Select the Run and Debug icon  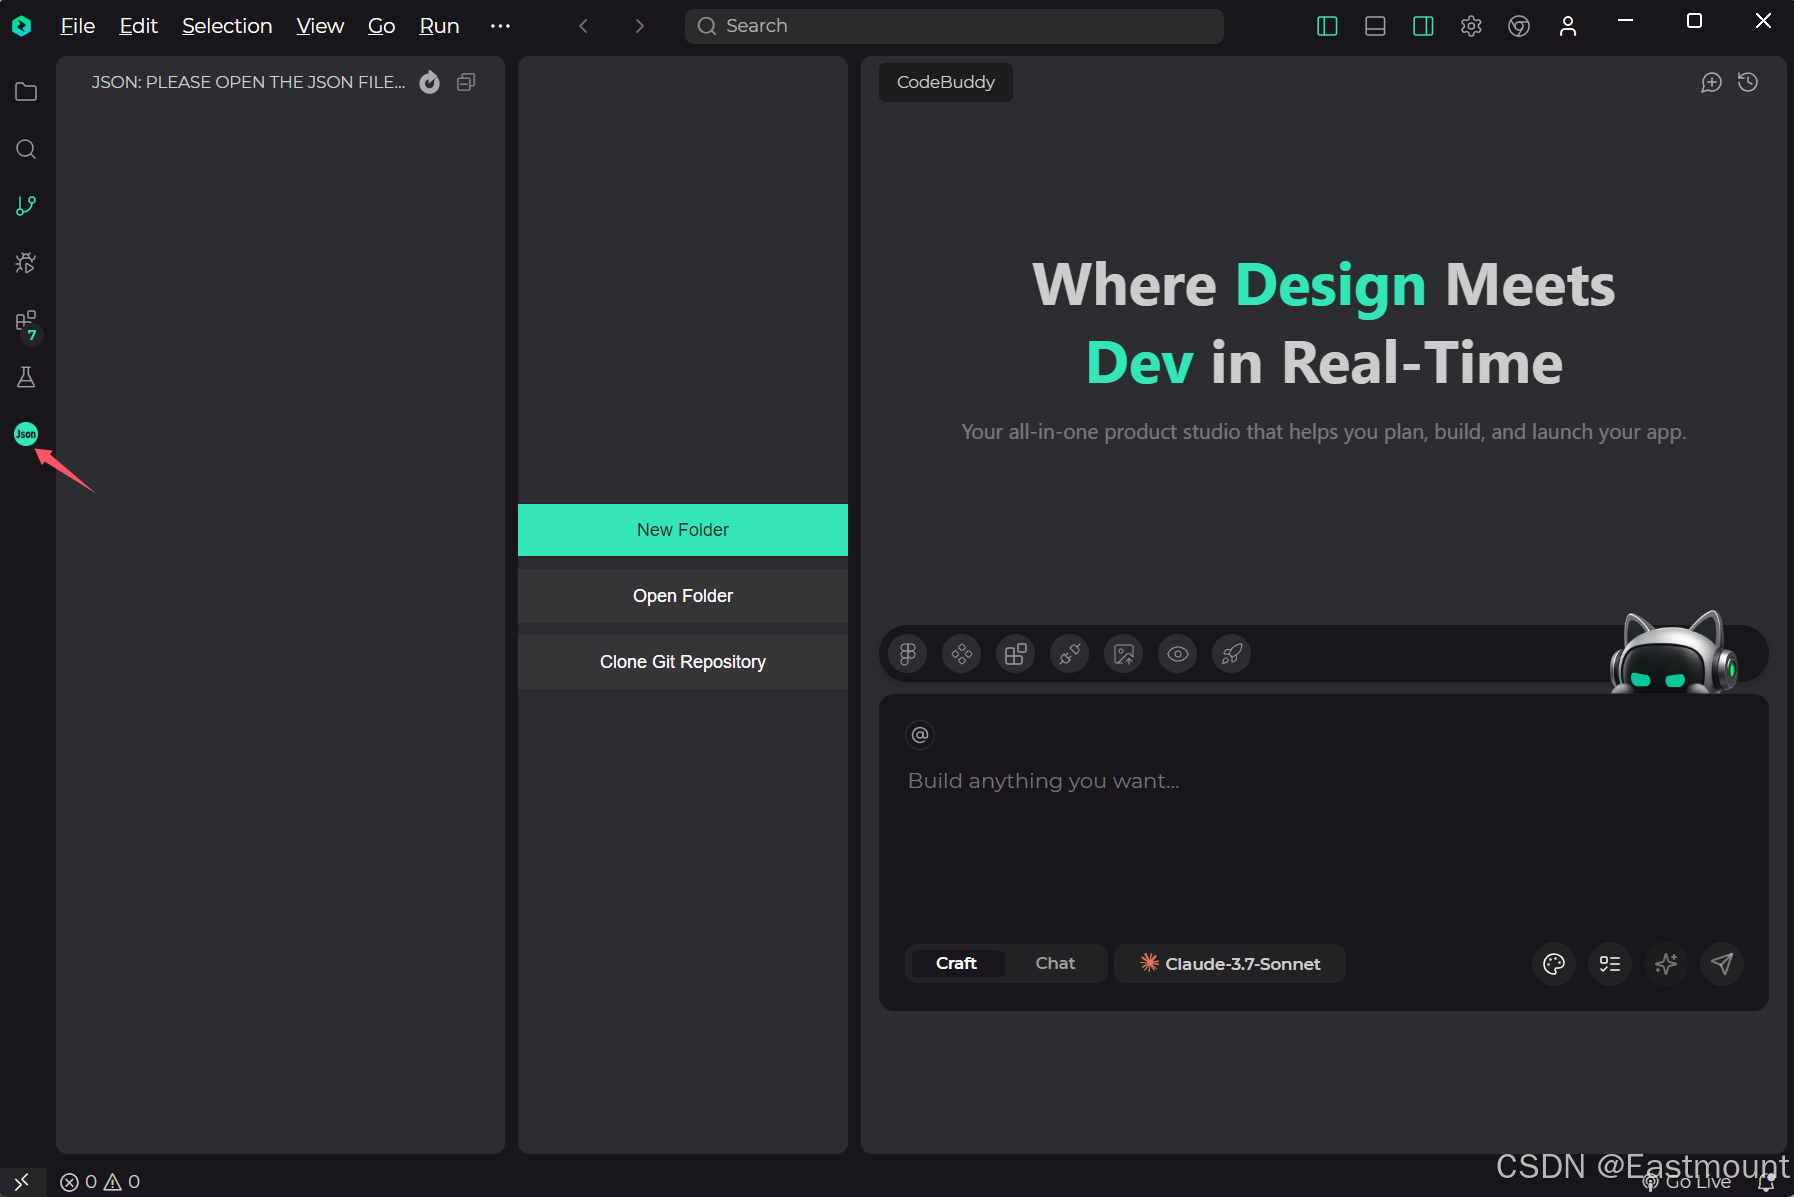[x=26, y=263]
